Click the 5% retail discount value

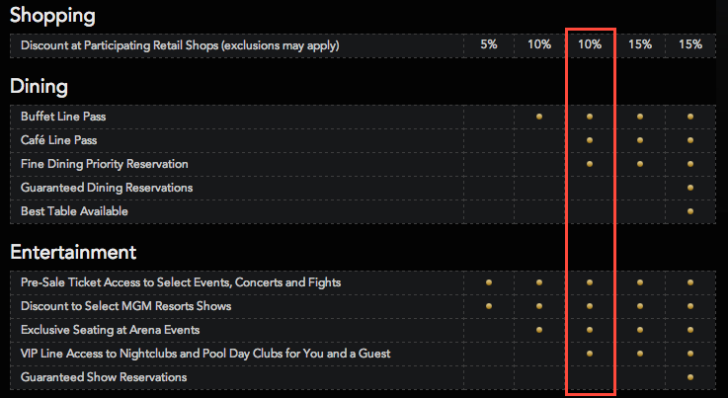click(x=489, y=45)
